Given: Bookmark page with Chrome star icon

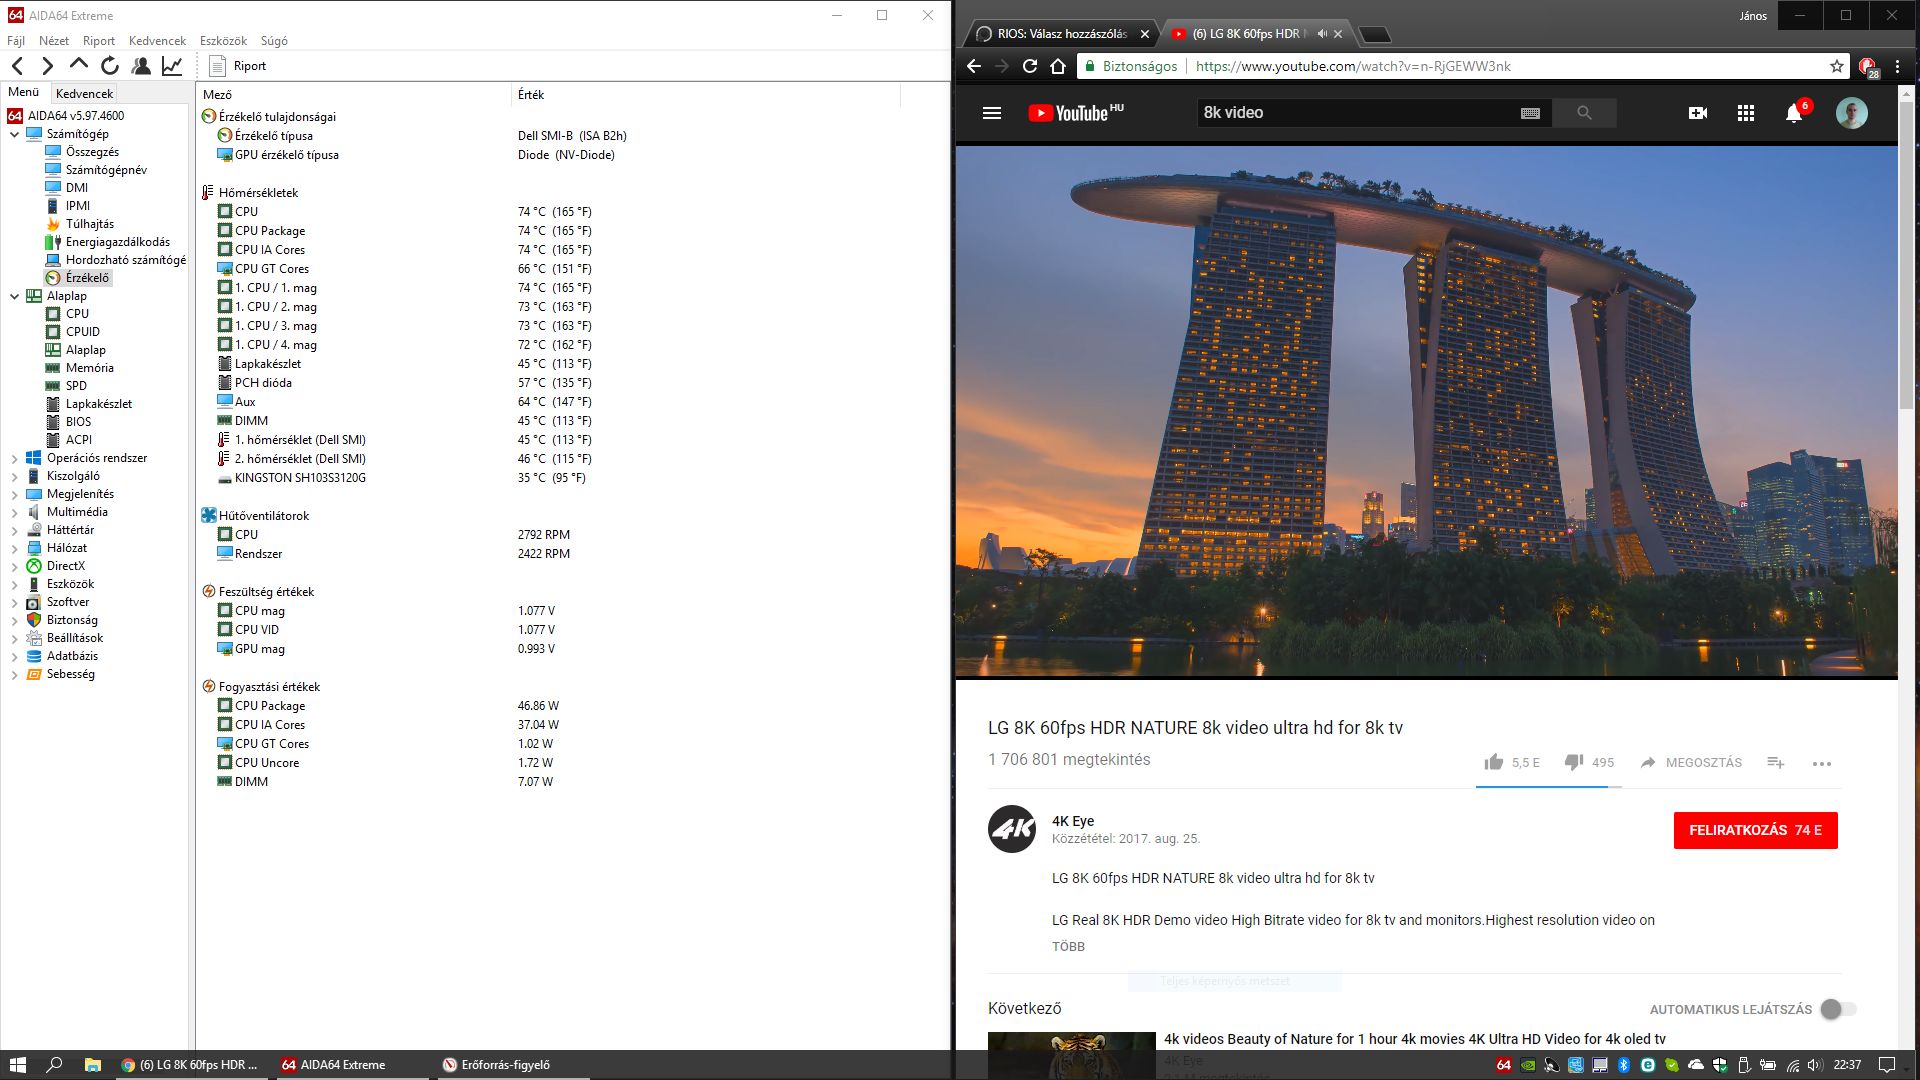Looking at the screenshot, I should [x=1837, y=66].
